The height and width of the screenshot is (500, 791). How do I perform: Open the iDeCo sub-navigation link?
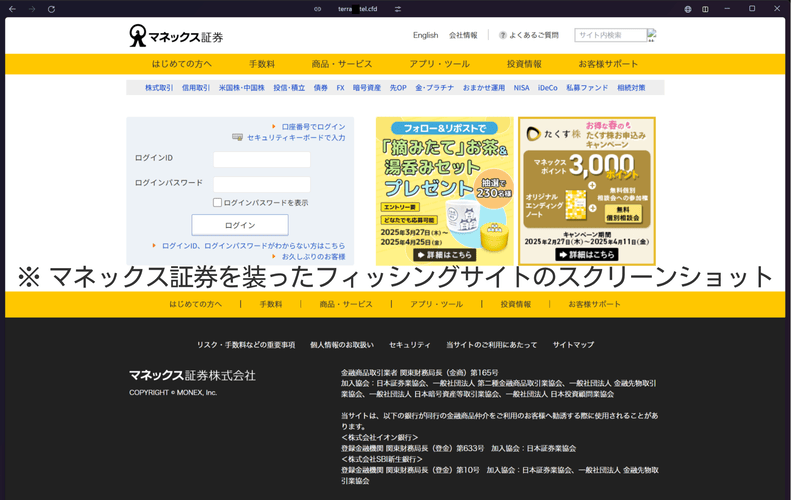pyautogui.click(x=548, y=88)
